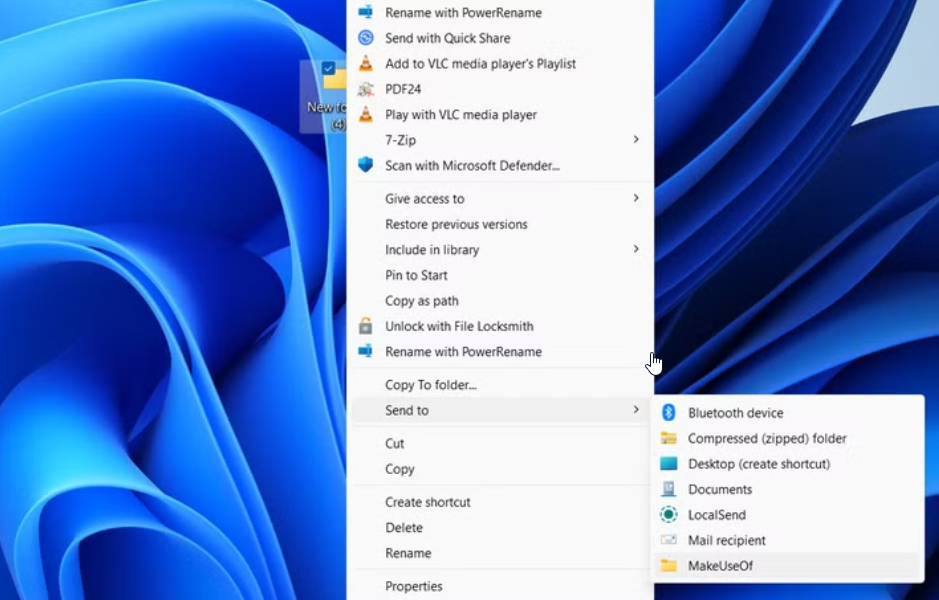This screenshot has height=600, width=939.
Task: Choose Restore previous versions
Action: click(x=456, y=224)
